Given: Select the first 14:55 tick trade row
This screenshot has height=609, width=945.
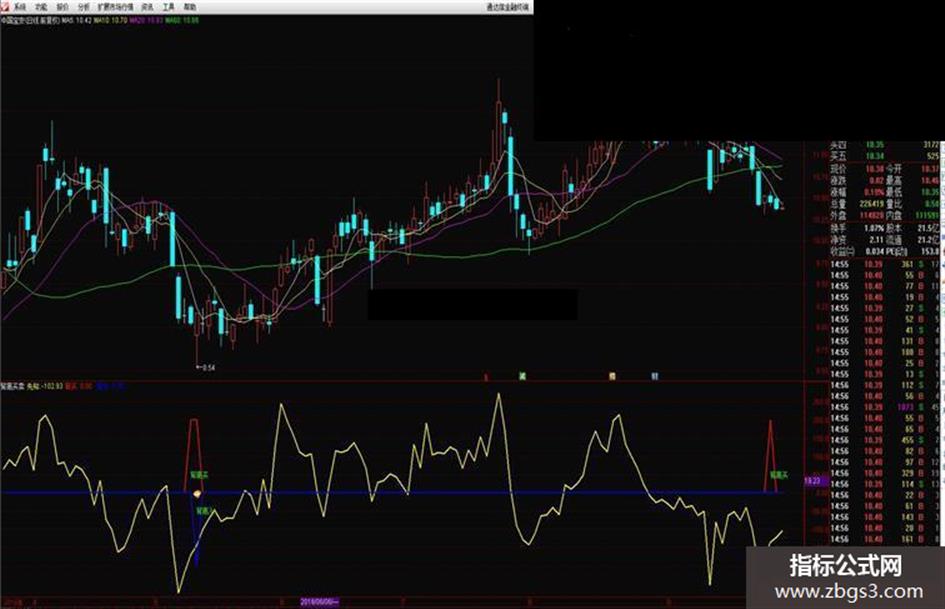Looking at the screenshot, I should (884, 264).
